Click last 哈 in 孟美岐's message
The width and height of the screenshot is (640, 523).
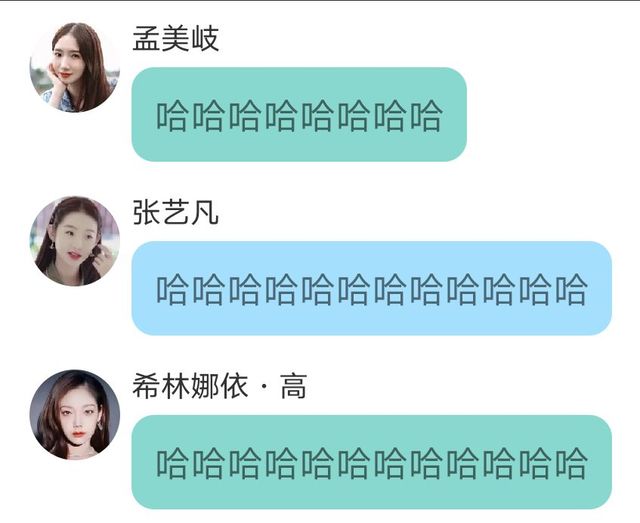pos(426,116)
